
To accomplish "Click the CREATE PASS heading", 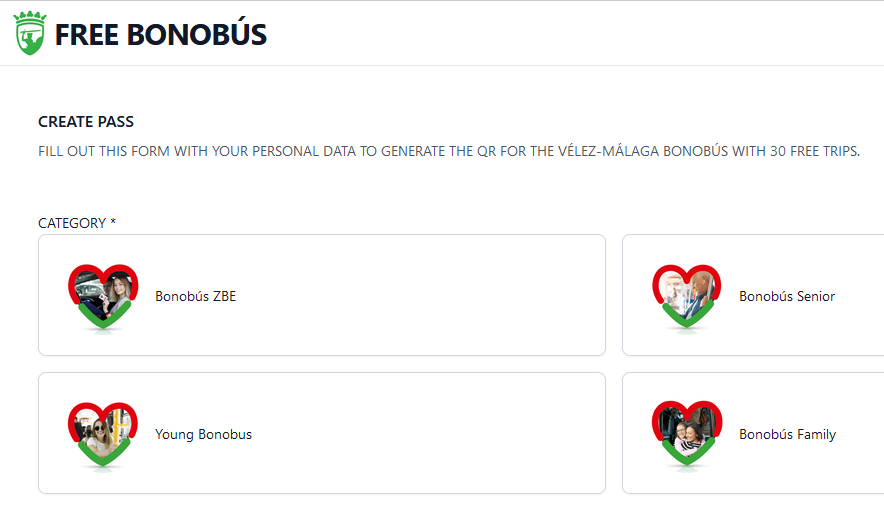I will tap(86, 122).
